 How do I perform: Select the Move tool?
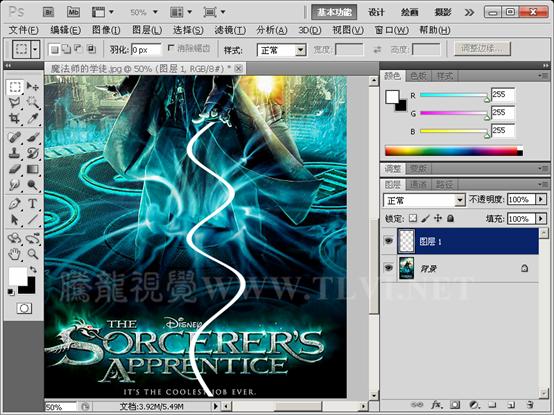(33, 87)
